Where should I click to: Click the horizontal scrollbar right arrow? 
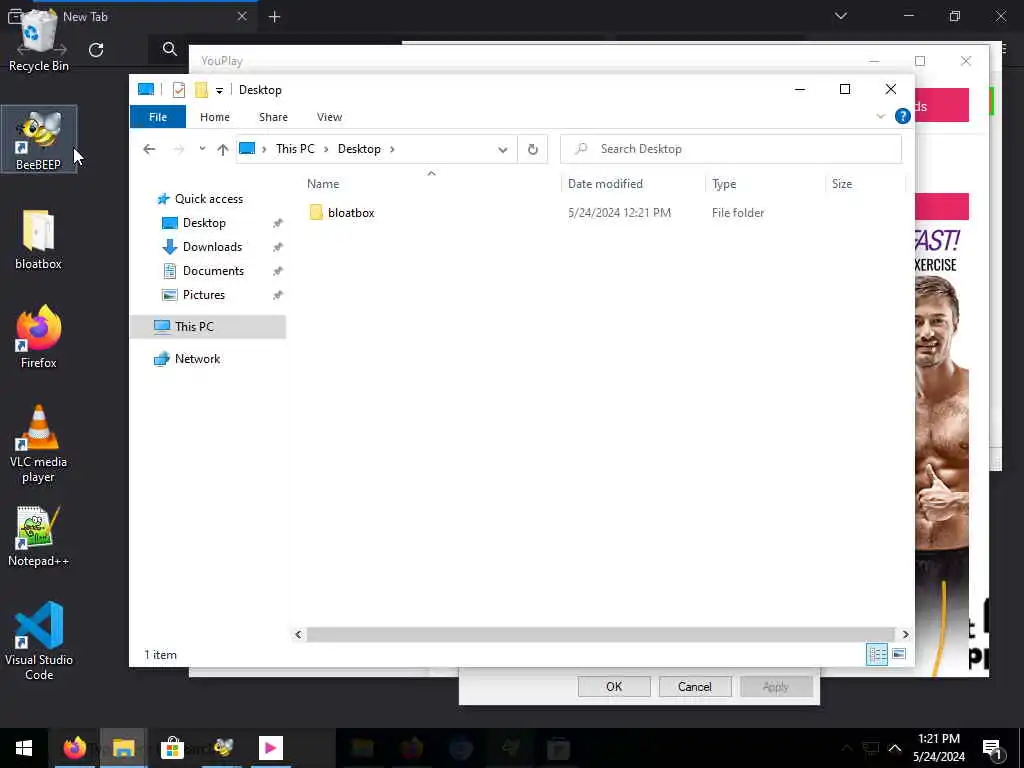point(905,634)
